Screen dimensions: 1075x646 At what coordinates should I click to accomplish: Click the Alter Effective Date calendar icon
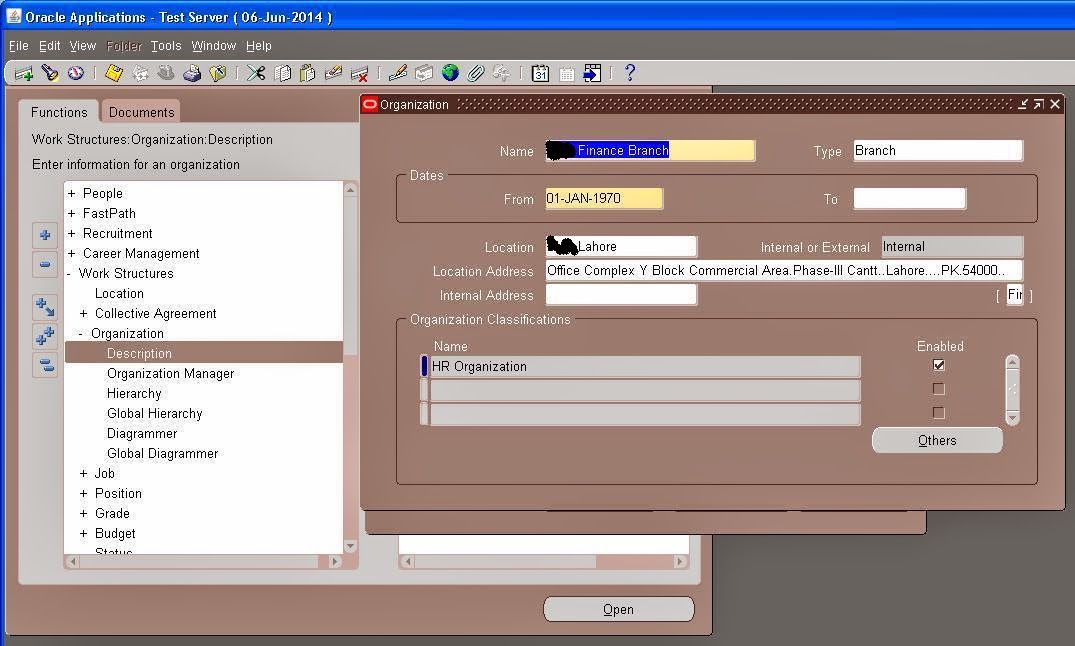coord(540,73)
